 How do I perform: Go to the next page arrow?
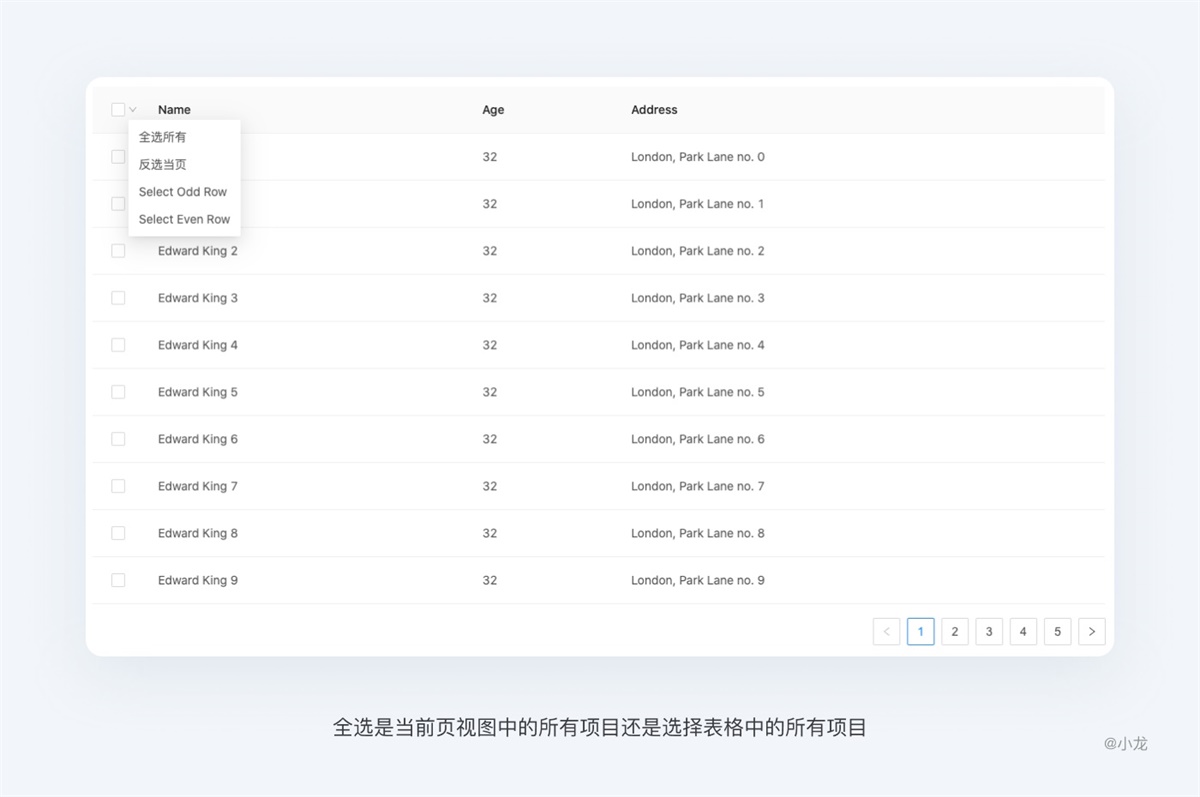click(x=1092, y=632)
